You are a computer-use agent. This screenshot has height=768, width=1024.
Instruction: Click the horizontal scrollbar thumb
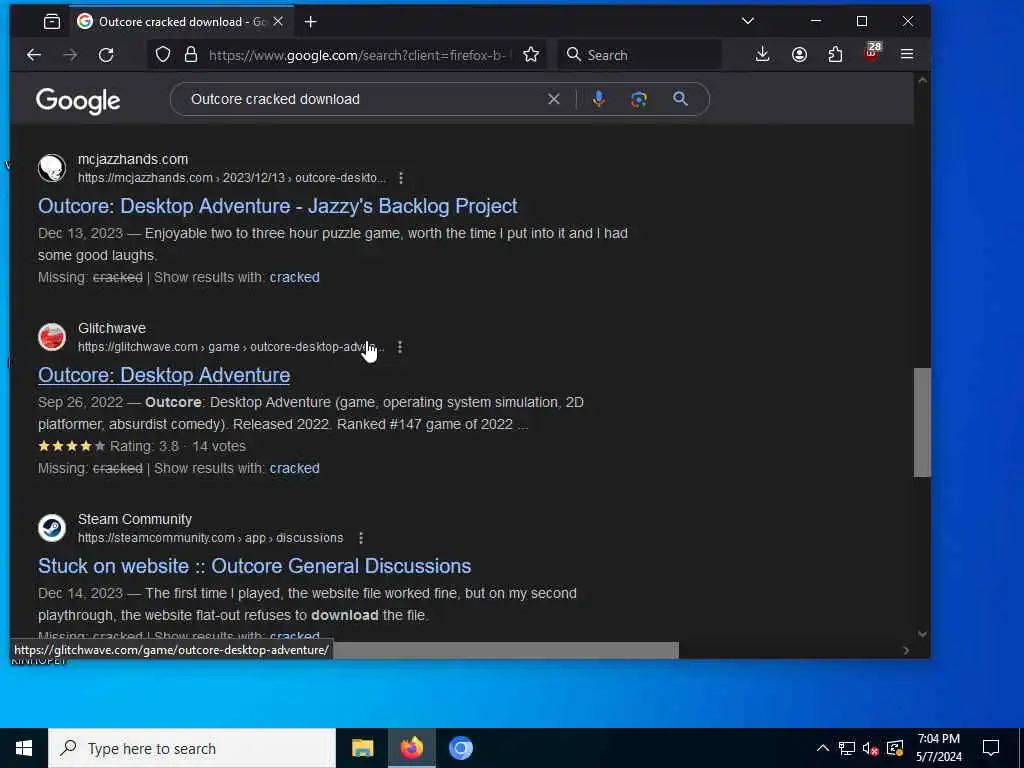(x=506, y=650)
